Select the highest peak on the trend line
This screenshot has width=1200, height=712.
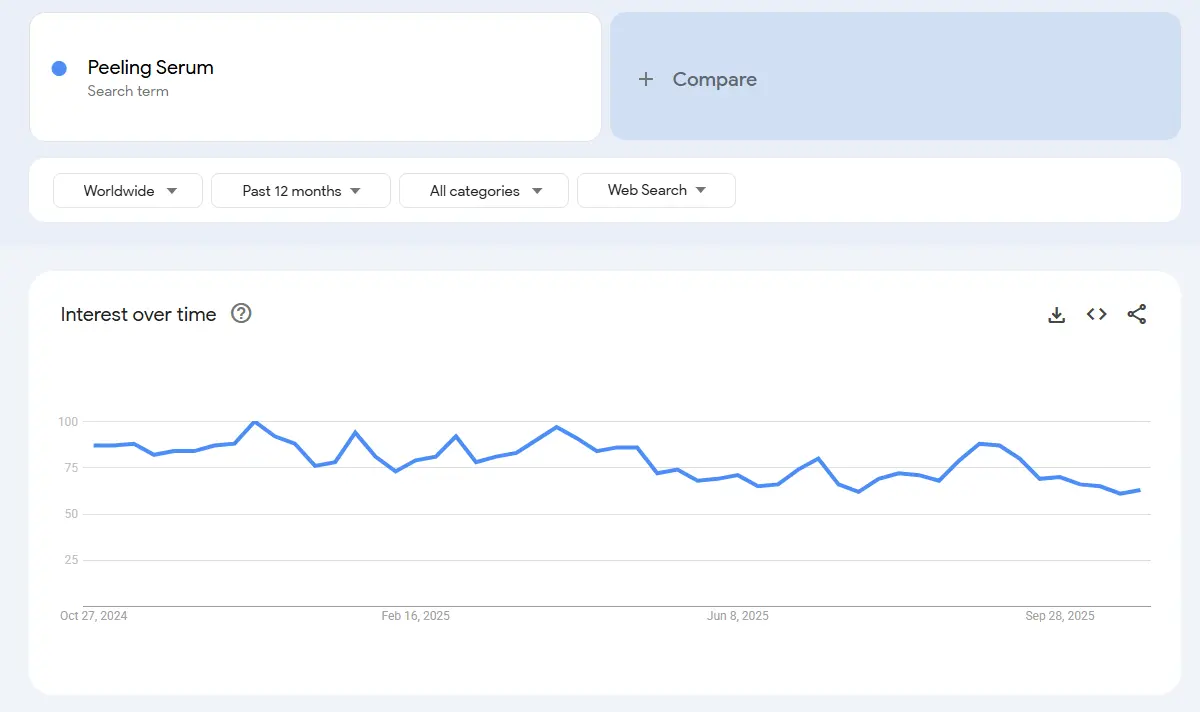click(255, 422)
